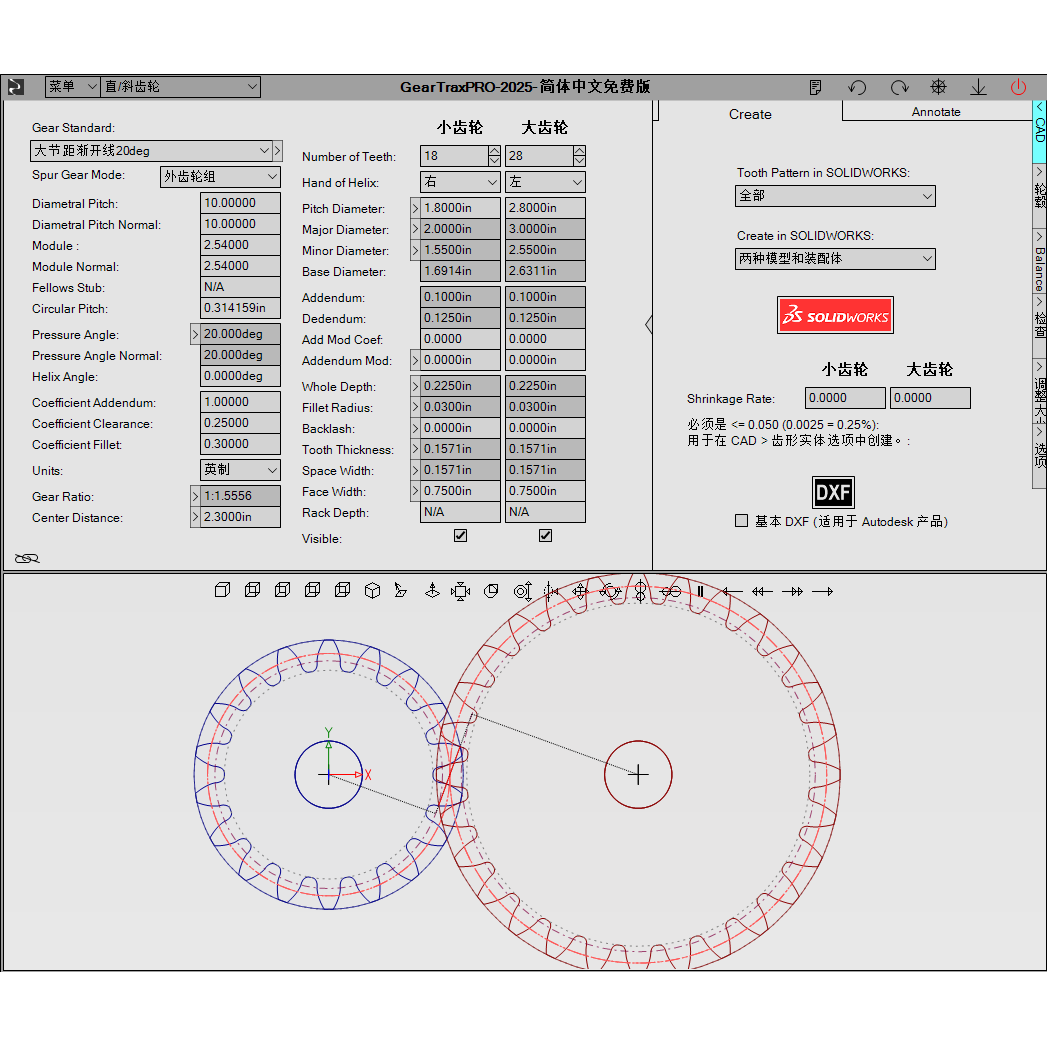The image size is (1047, 1047).
Task: Click the arrow button beside Backlash
Action: point(415,428)
